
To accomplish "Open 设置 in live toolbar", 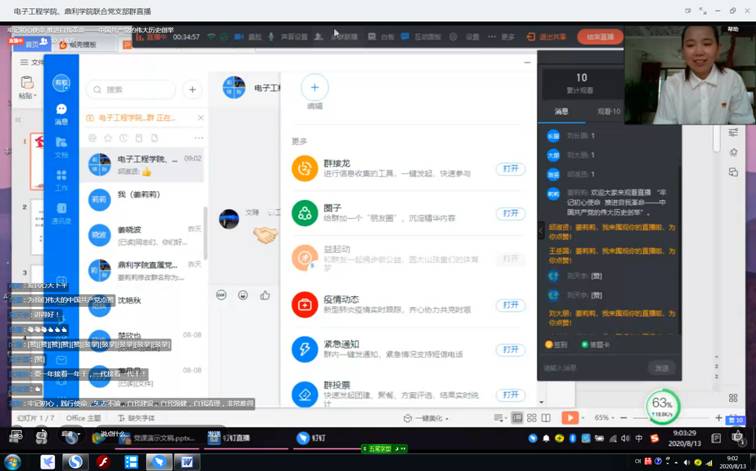I will 465,37.
